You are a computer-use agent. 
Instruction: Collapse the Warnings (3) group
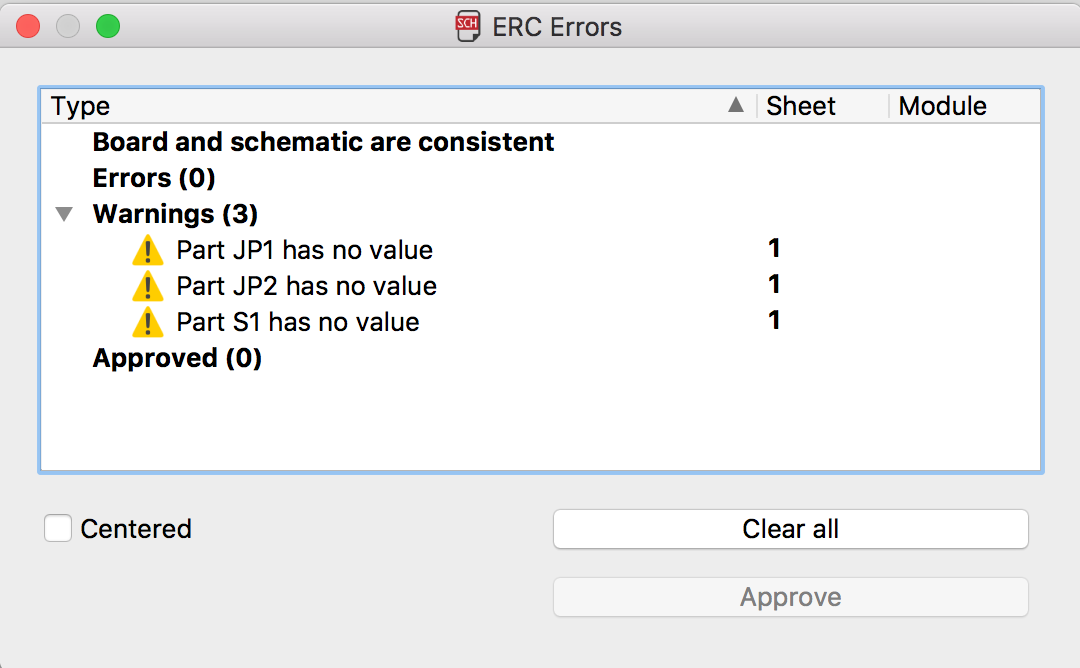[64, 214]
